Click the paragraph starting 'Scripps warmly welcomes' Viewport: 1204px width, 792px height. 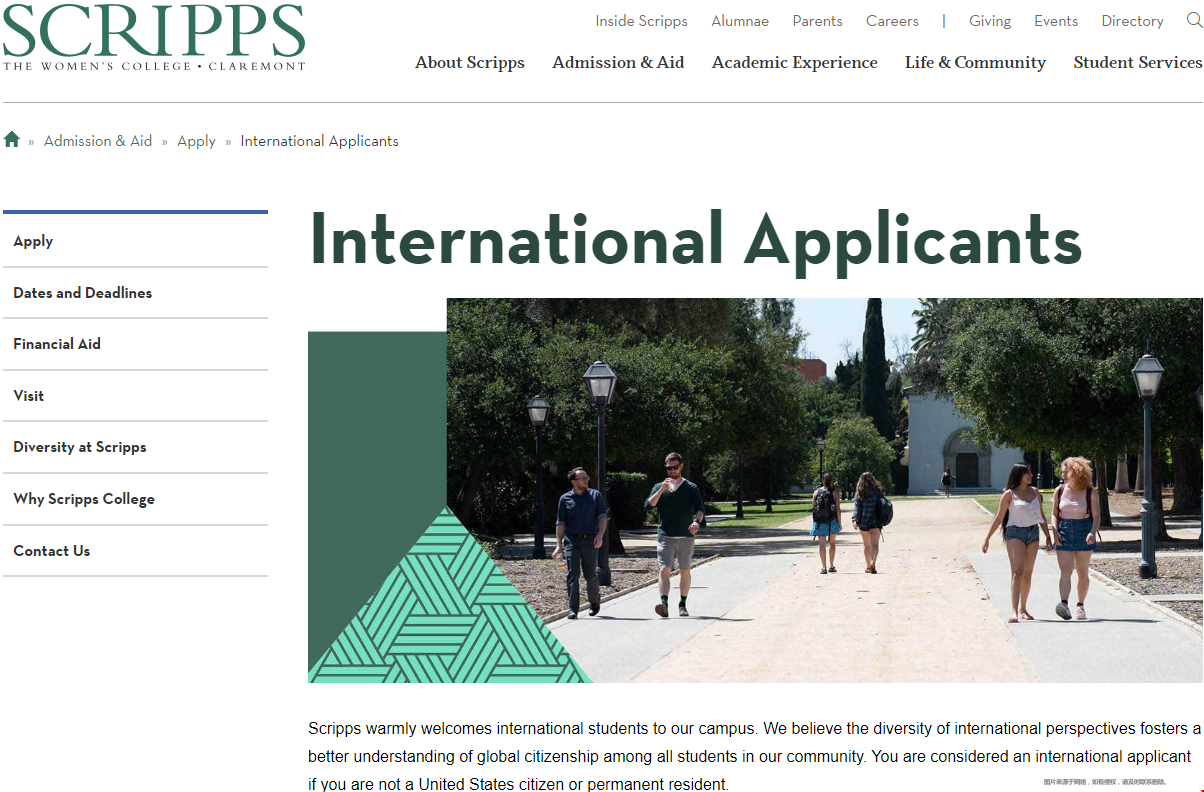pos(755,756)
